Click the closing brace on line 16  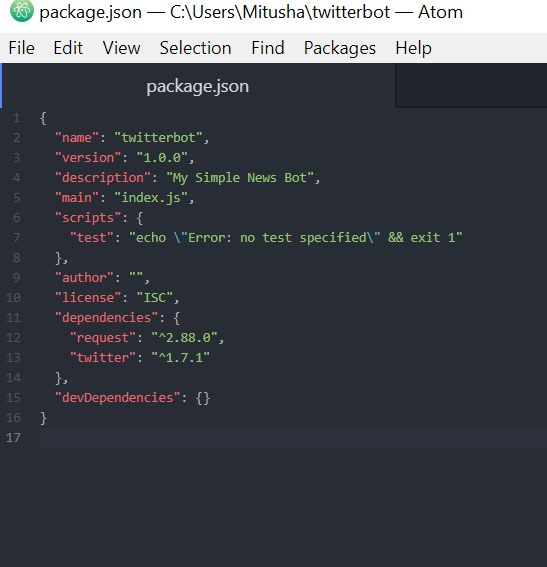point(43,418)
